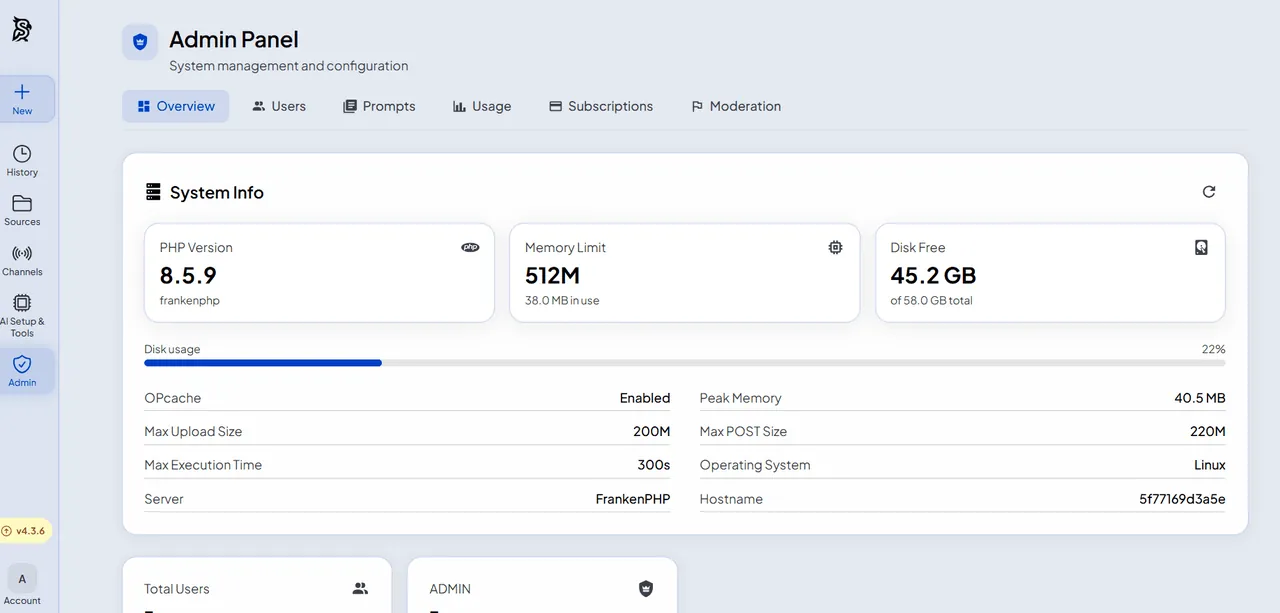Click the OPcache Enabled status
Viewport: 1280px width, 613px height.
click(645, 398)
